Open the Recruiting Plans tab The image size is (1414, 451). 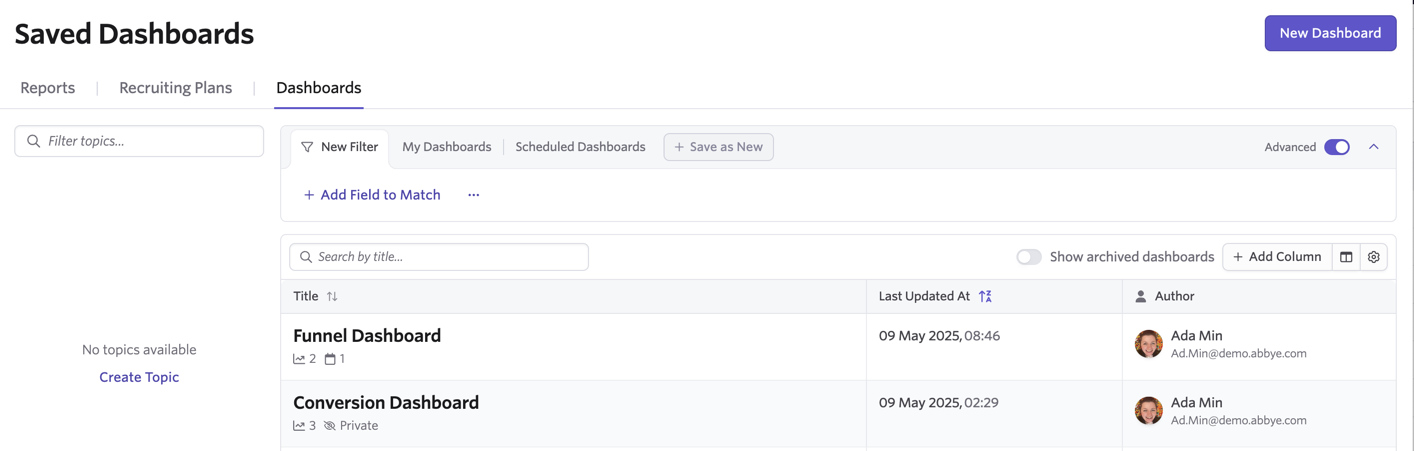(x=176, y=88)
